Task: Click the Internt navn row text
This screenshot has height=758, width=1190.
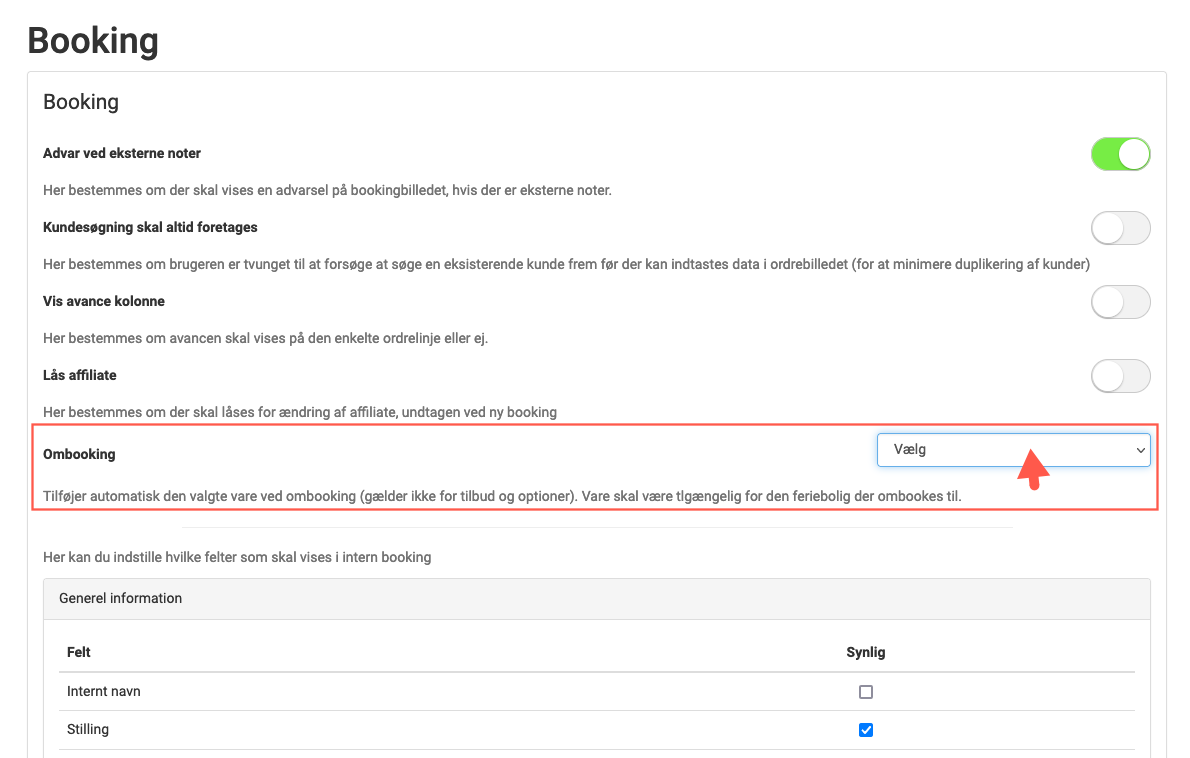Action: [x=103, y=691]
